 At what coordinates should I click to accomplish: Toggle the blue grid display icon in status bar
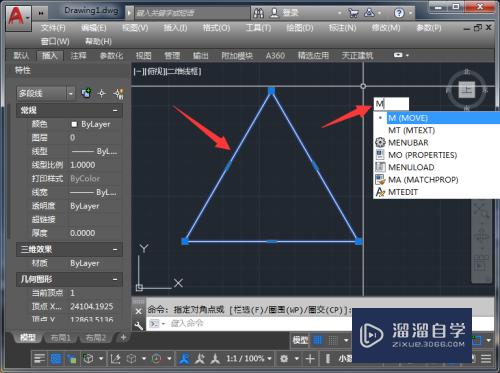tap(56, 359)
